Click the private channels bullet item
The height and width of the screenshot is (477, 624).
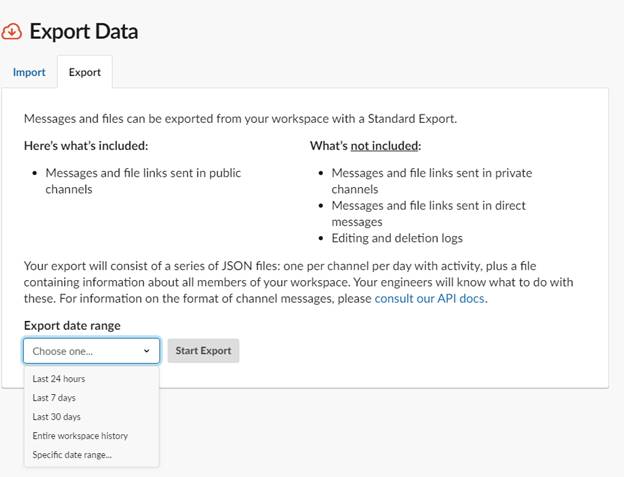click(x=432, y=181)
